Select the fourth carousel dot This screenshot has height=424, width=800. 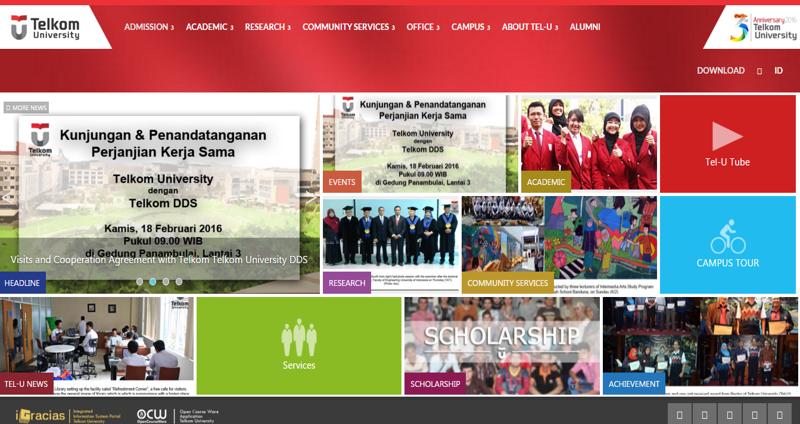[x=179, y=281]
